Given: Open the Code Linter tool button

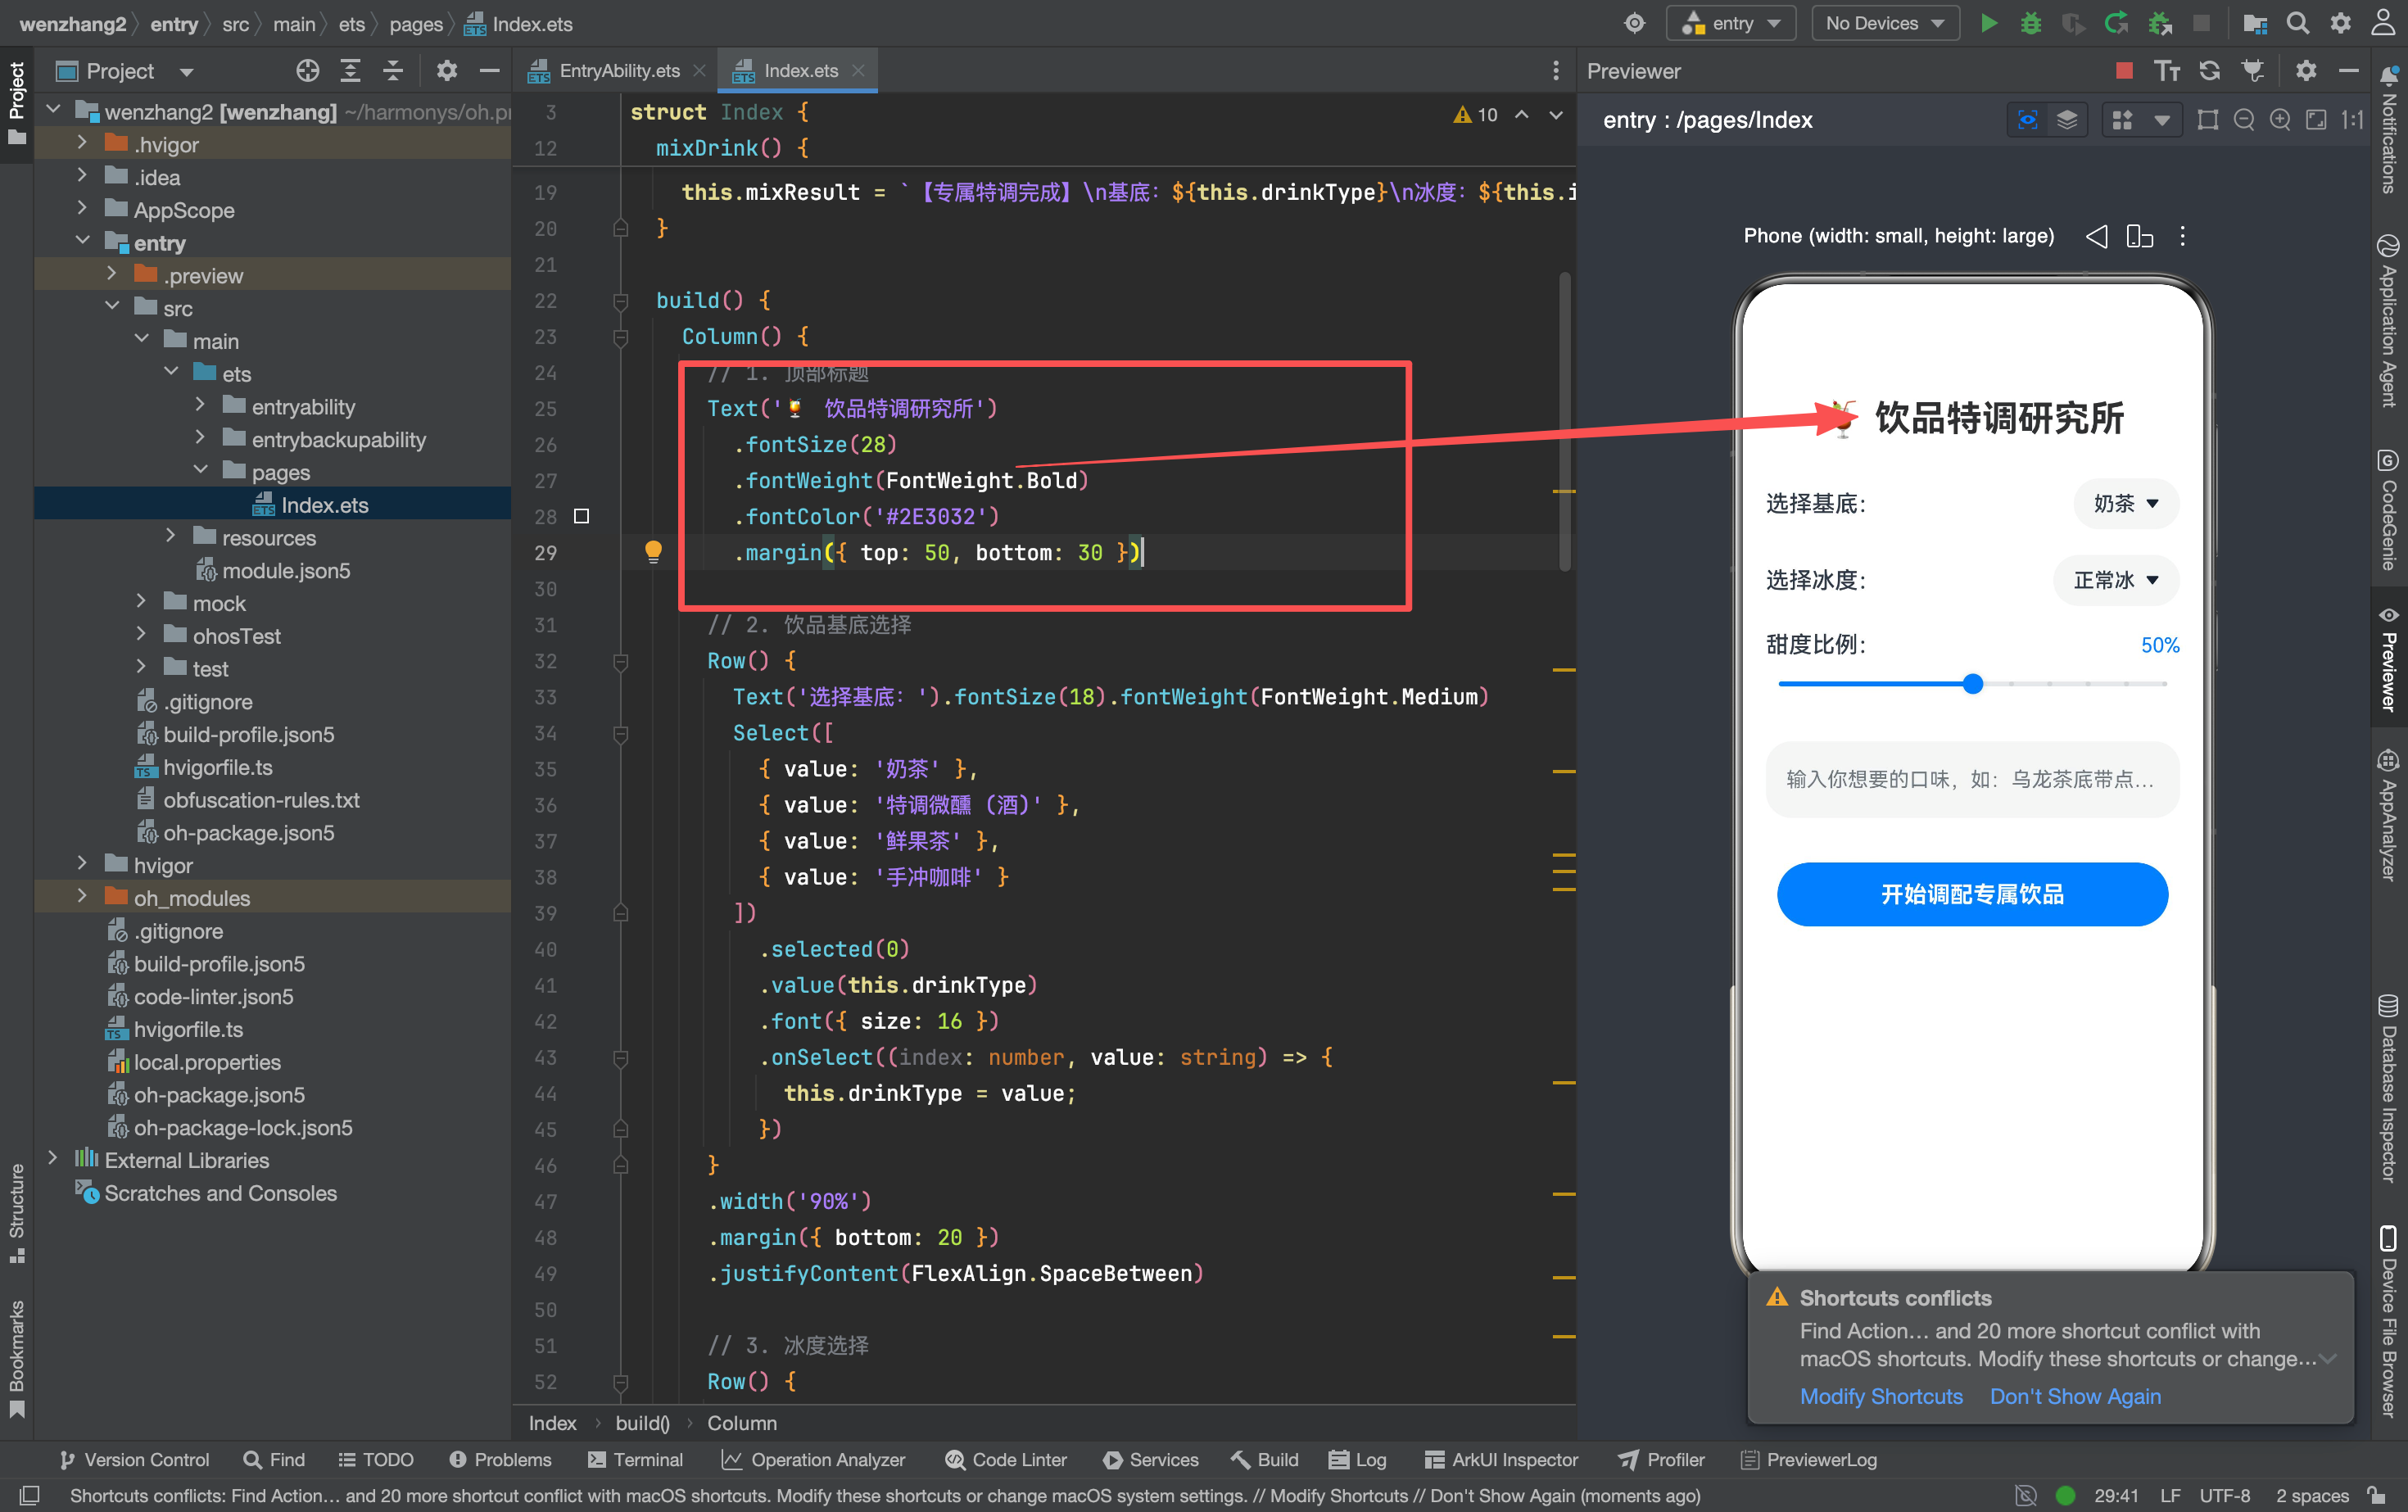Looking at the screenshot, I should point(1006,1459).
